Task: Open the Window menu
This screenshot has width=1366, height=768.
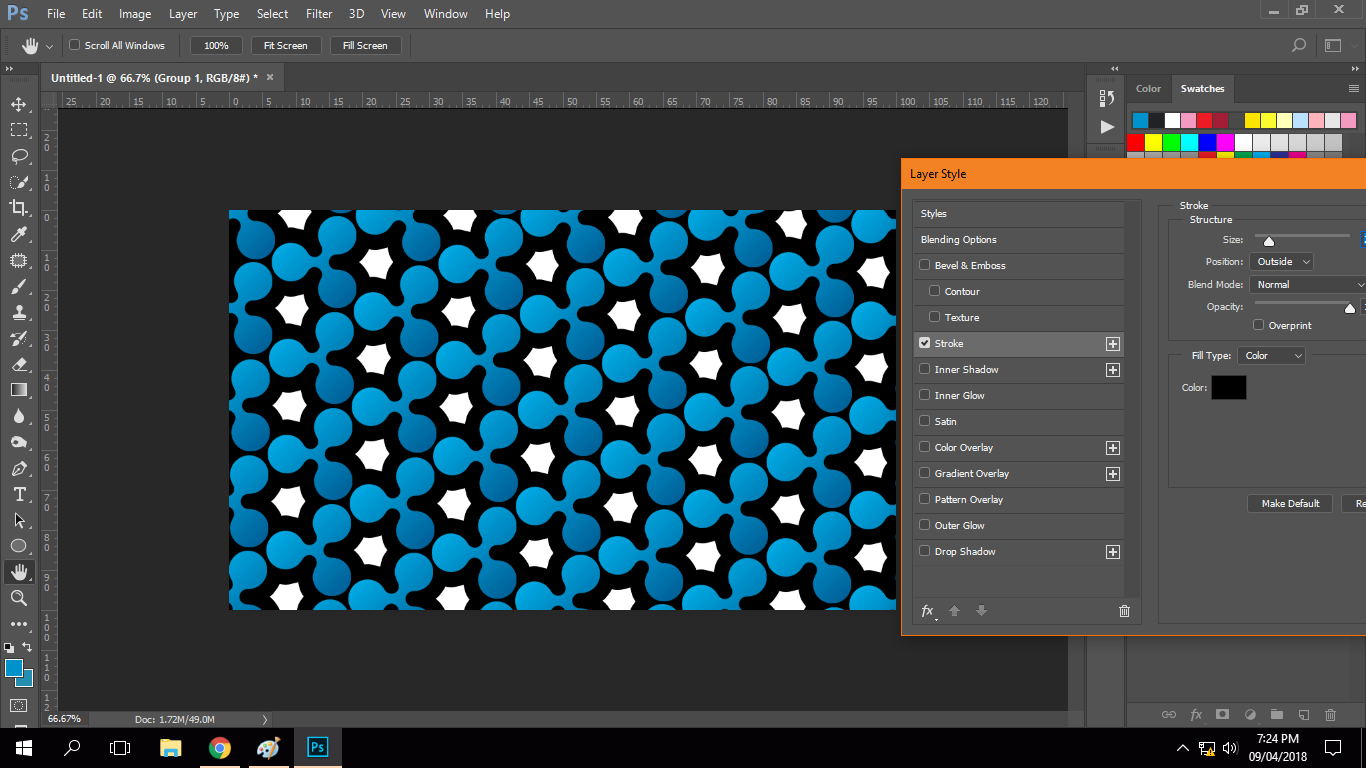Action: click(446, 14)
